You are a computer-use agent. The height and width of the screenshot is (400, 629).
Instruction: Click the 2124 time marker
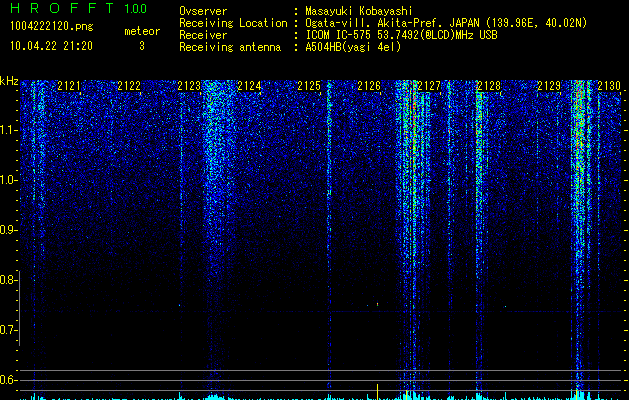(249, 86)
